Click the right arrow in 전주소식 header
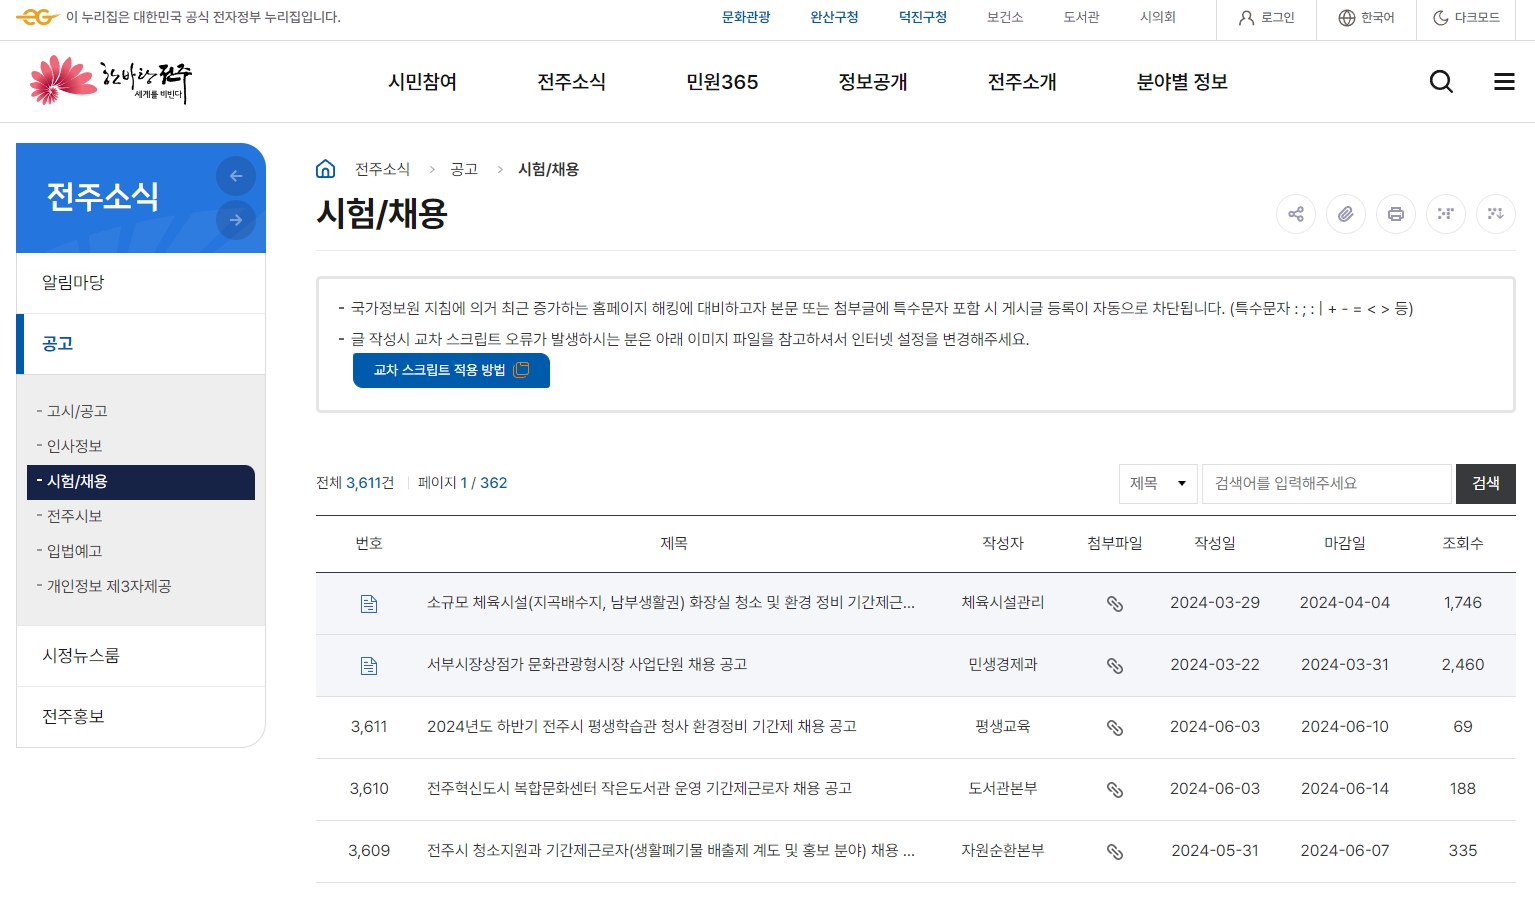This screenshot has height=902, width=1535. [236, 220]
